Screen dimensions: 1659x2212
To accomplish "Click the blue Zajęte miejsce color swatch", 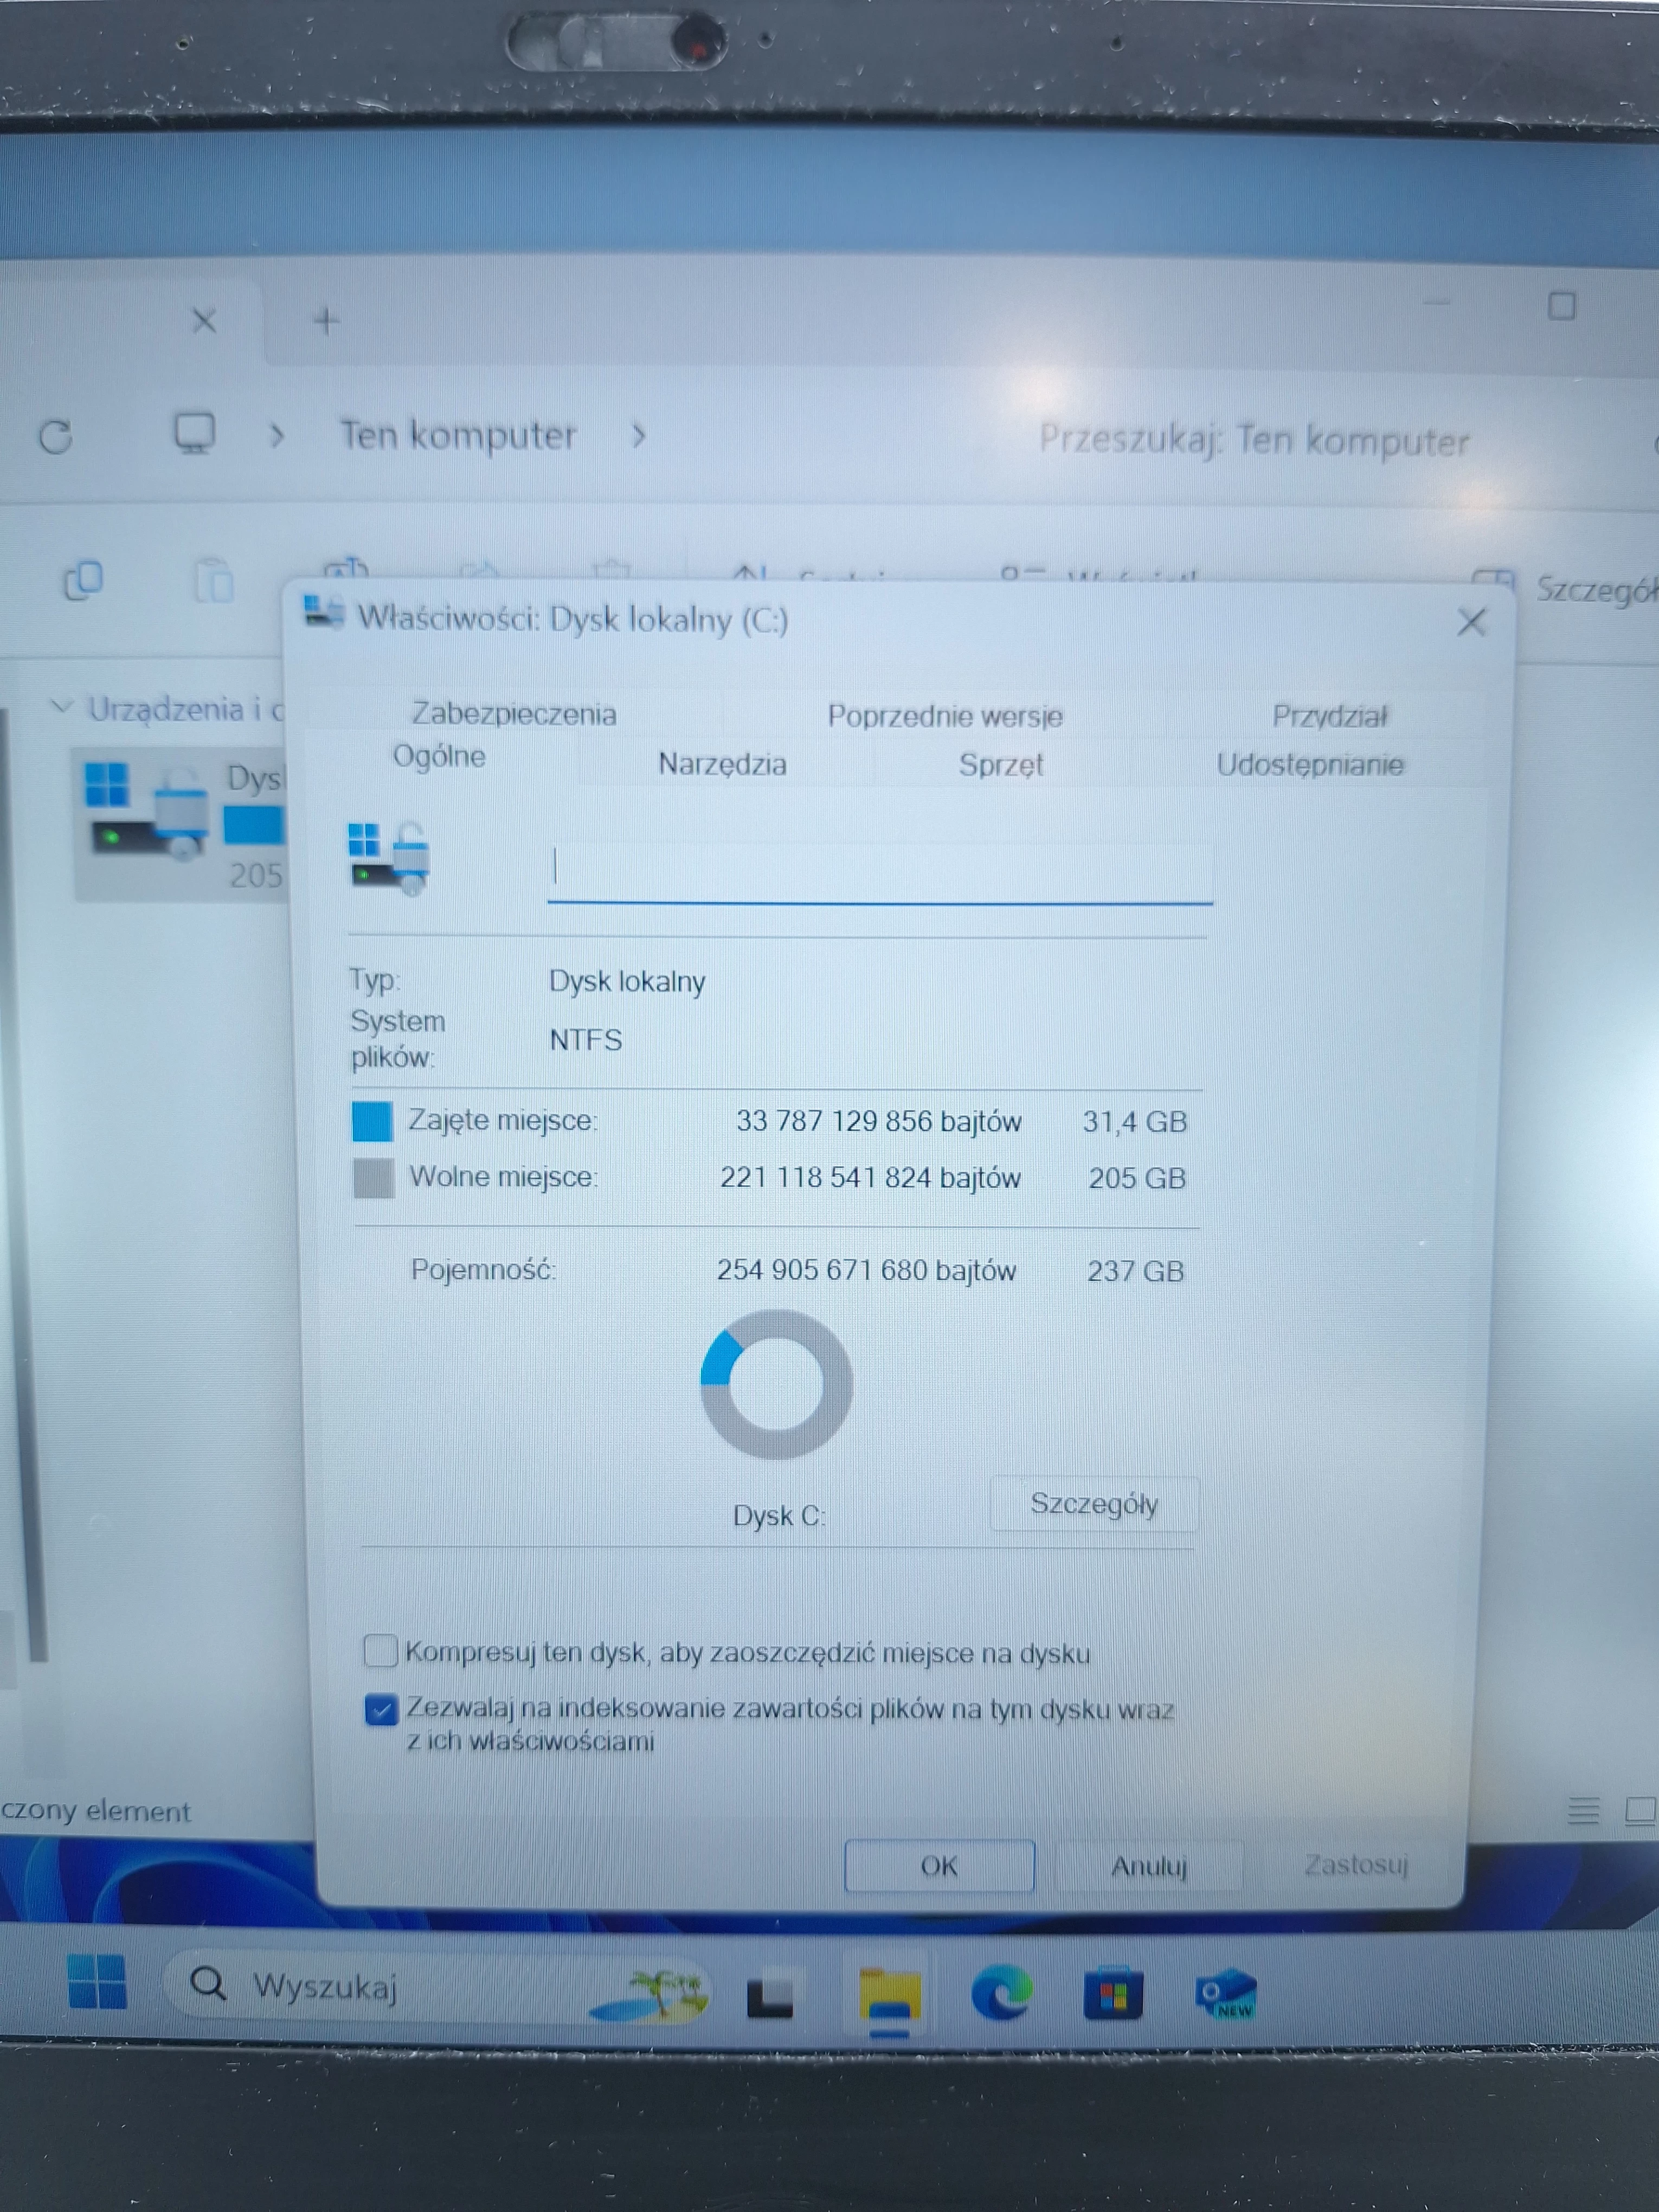I will point(372,1121).
